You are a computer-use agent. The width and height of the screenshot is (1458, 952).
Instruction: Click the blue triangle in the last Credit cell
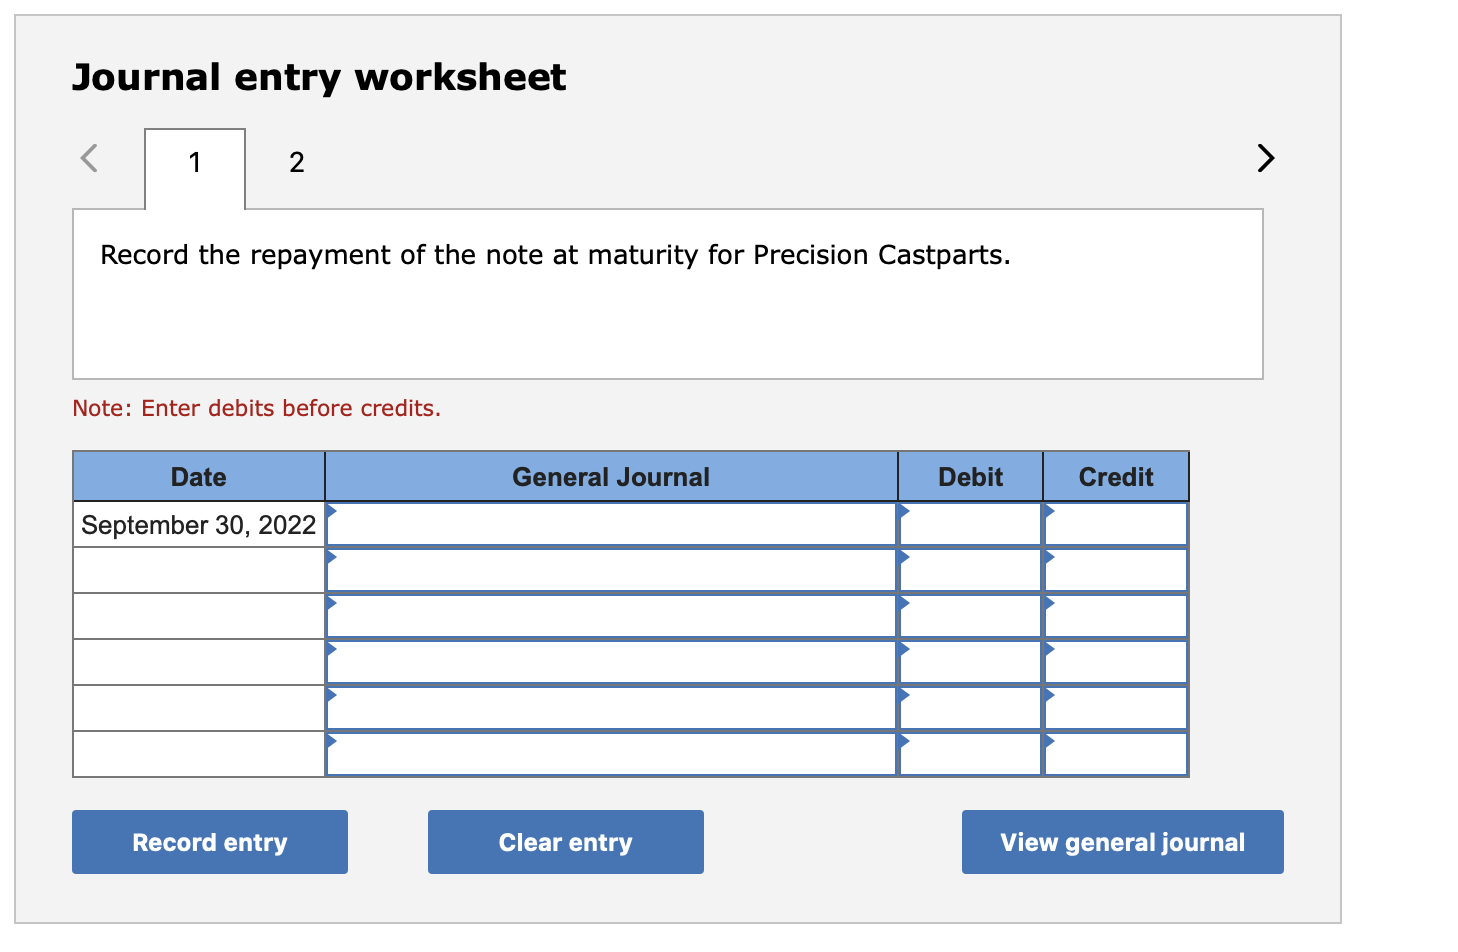pos(1049,742)
